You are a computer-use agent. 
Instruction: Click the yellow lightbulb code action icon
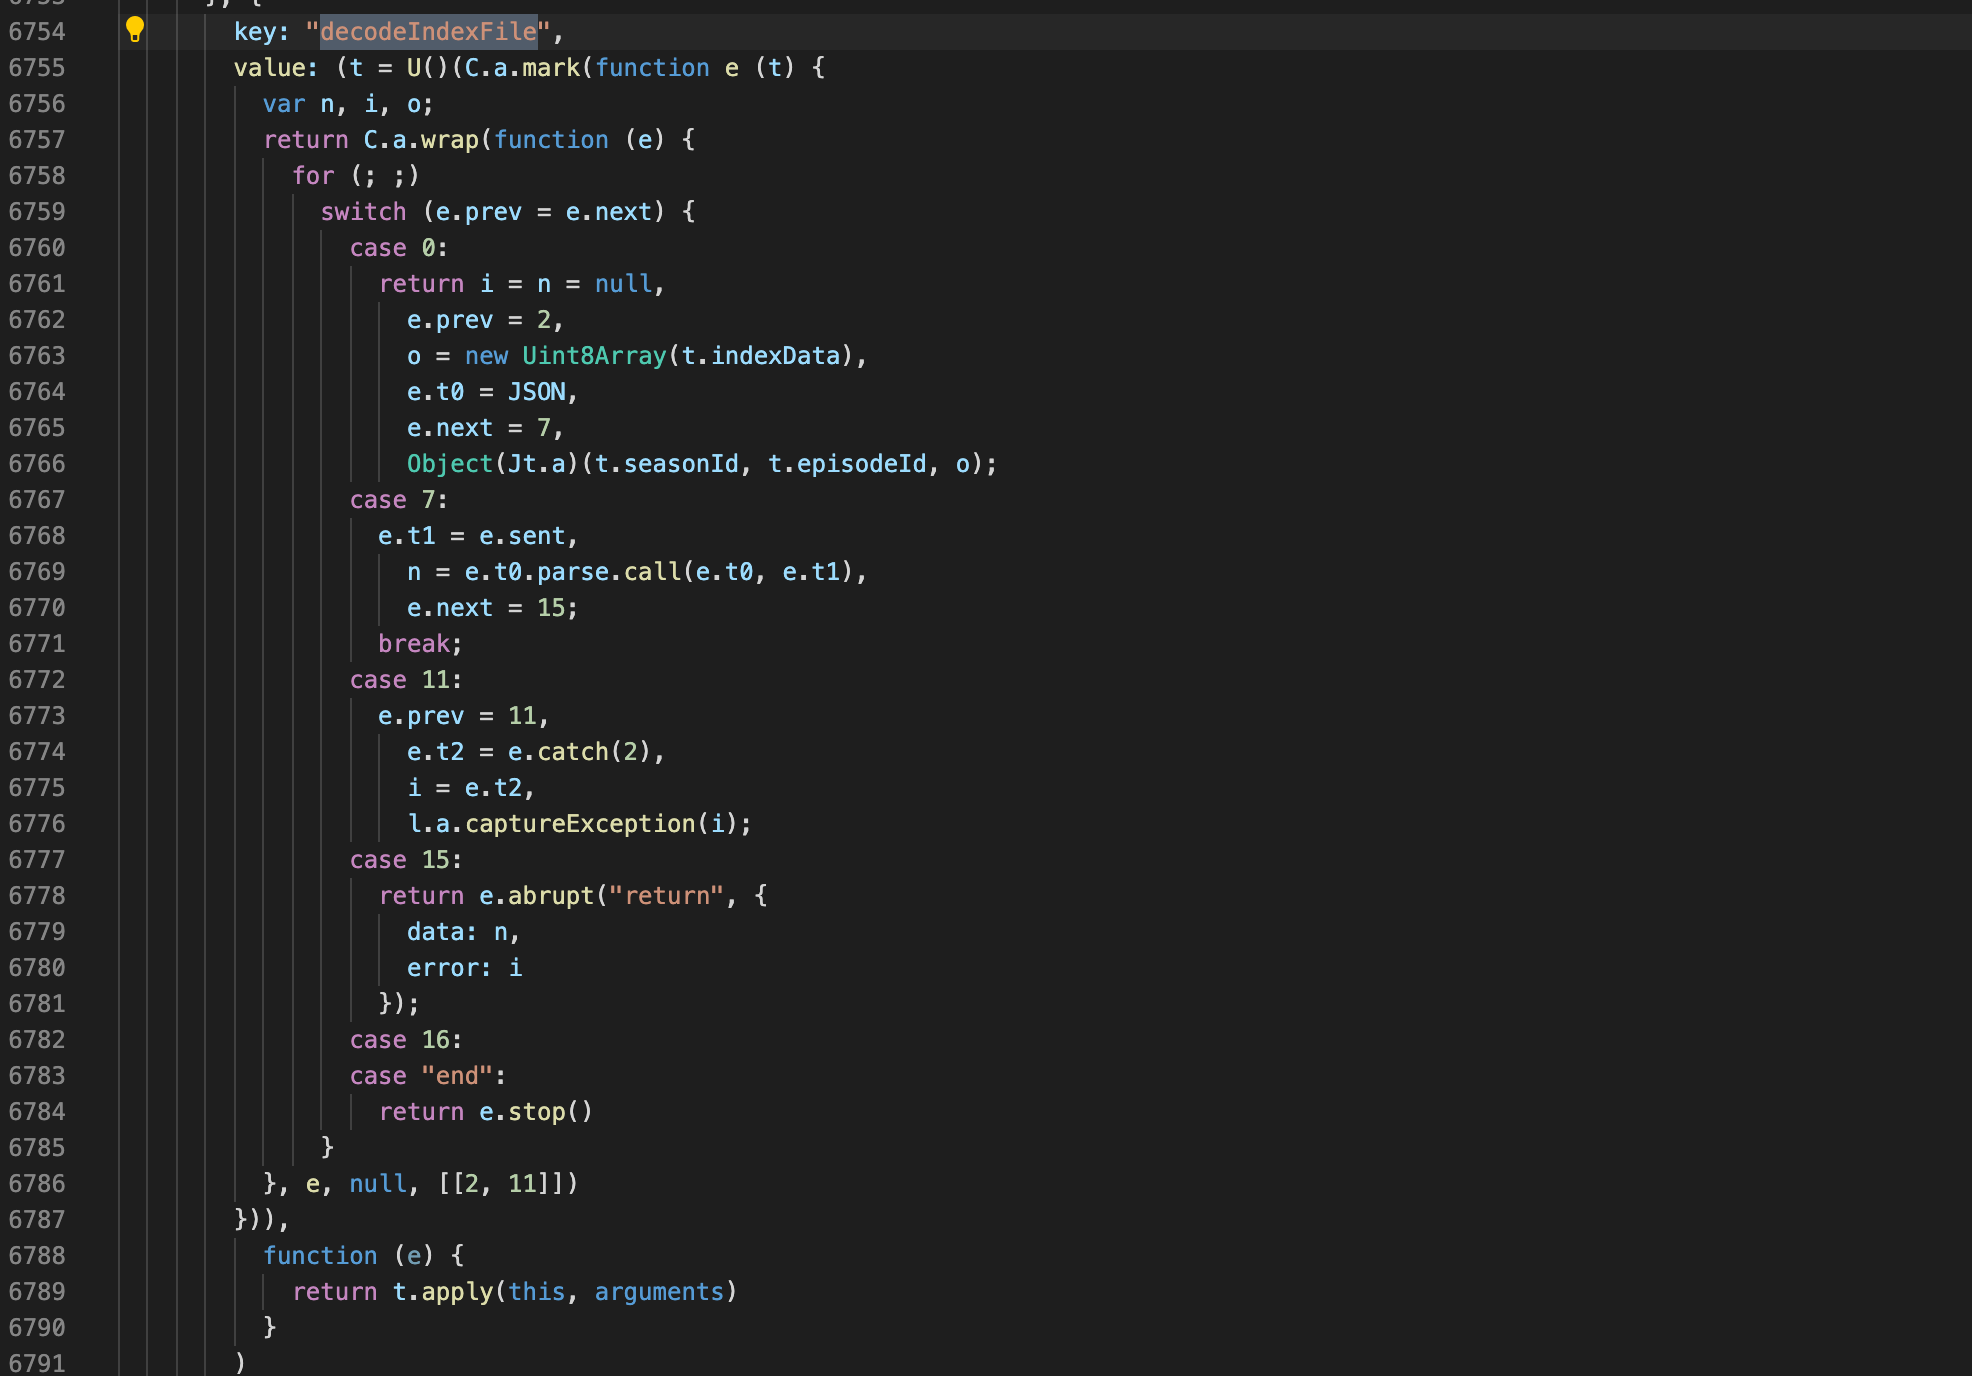point(135,30)
